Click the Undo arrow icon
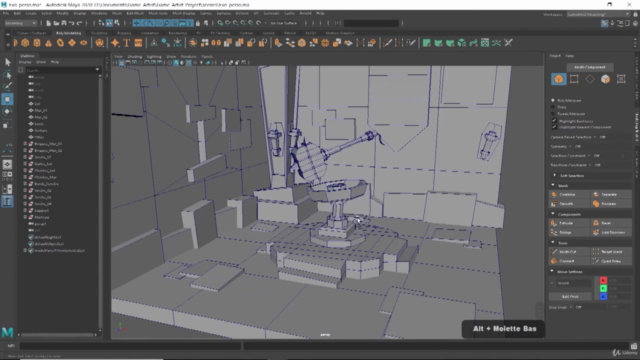The height and width of the screenshot is (360, 640). point(72,23)
